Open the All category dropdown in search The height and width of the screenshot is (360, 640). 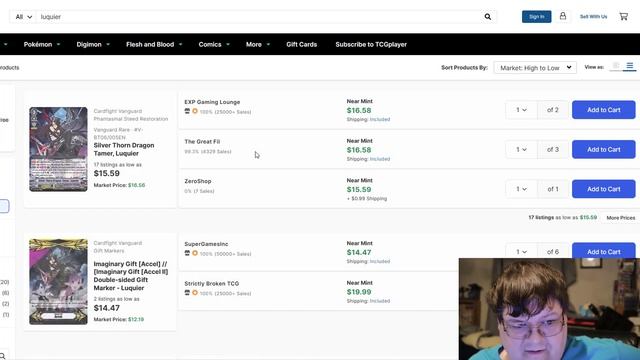click(24, 17)
